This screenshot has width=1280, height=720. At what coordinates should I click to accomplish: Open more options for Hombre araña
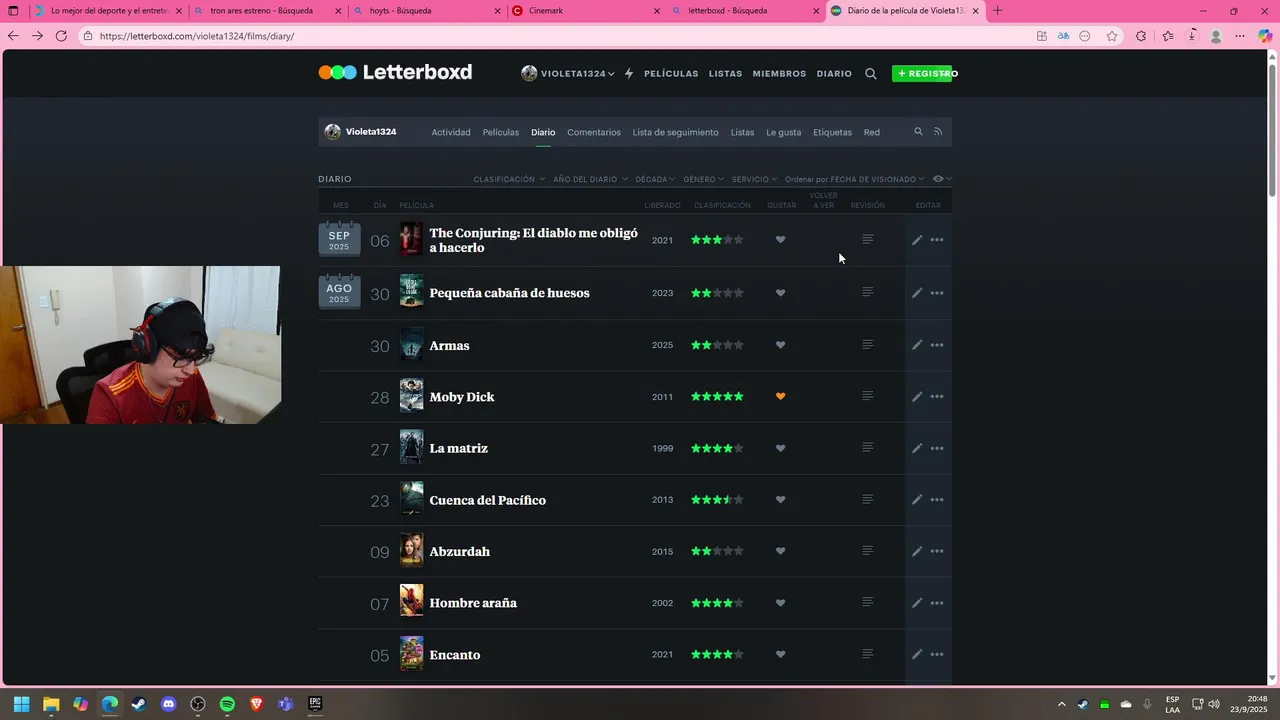coord(937,603)
